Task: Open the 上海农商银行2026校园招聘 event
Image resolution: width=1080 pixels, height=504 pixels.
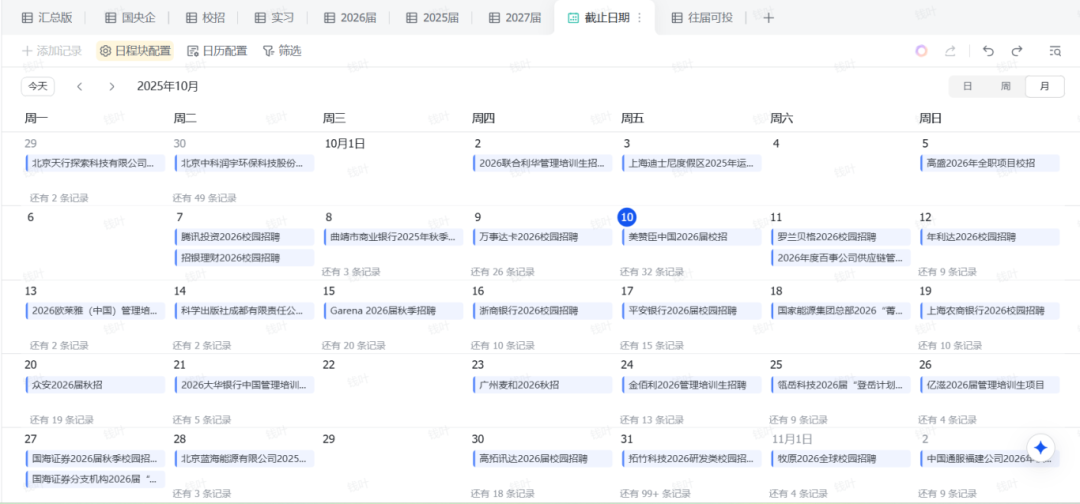Action: click(990, 311)
